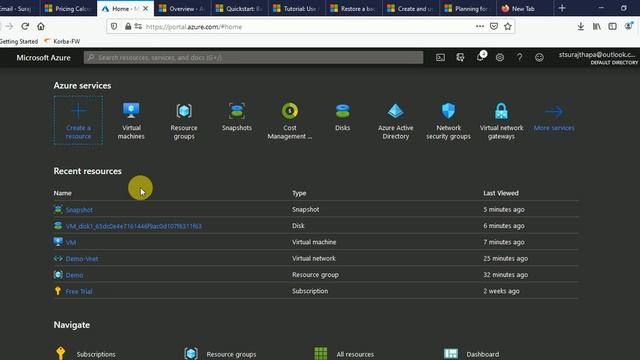The image size is (640, 360).
Task: Open VM virtual machine link
Action: [71, 242]
